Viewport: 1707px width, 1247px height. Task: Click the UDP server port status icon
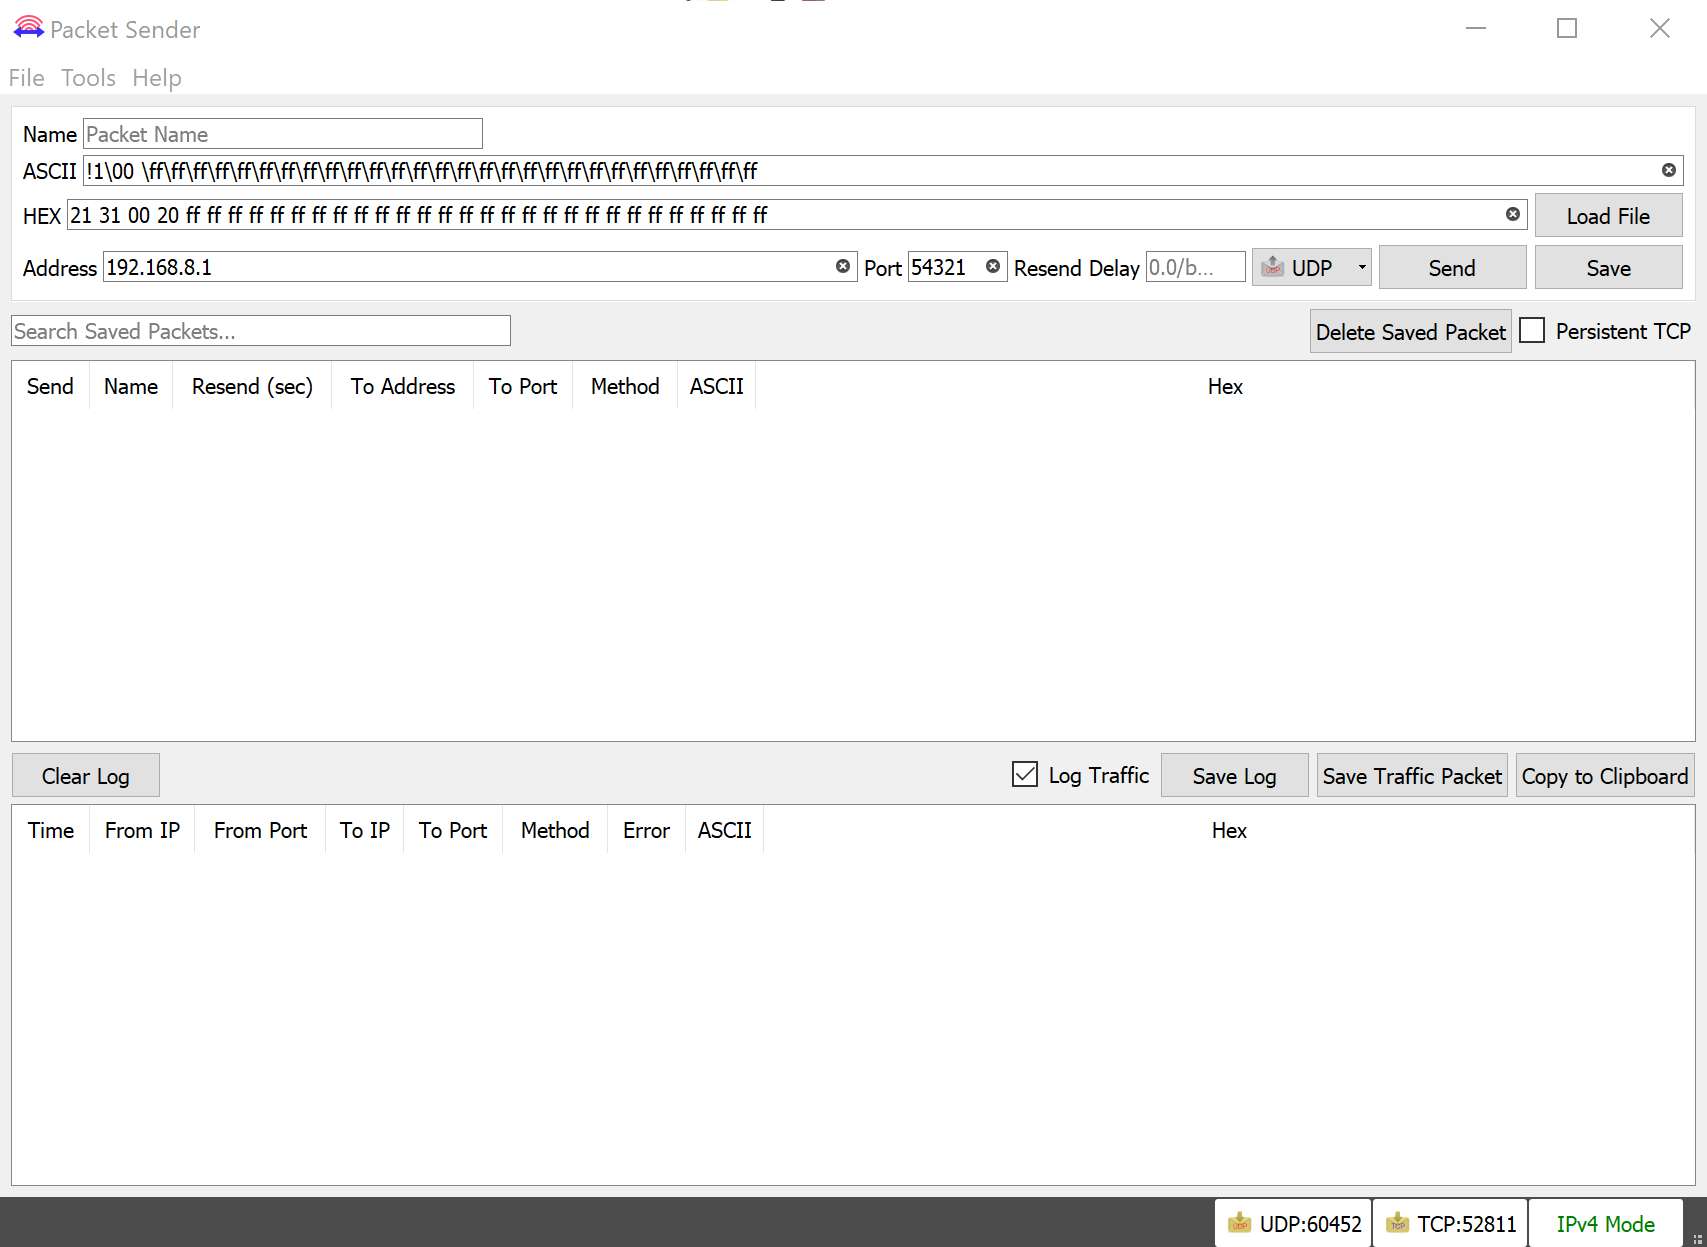point(1239,1224)
